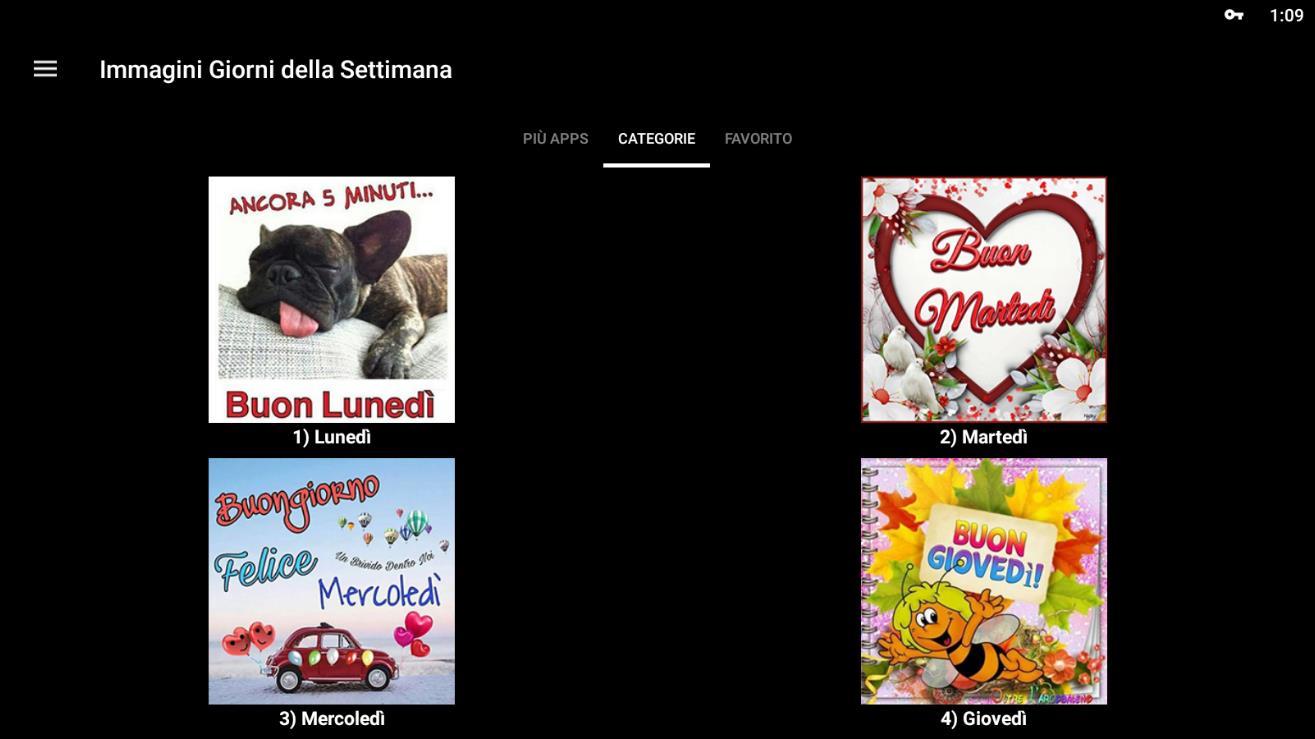Open the Buon Lunedì bulldog thumbnail
The width and height of the screenshot is (1315, 739).
click(x=331, y=300)
